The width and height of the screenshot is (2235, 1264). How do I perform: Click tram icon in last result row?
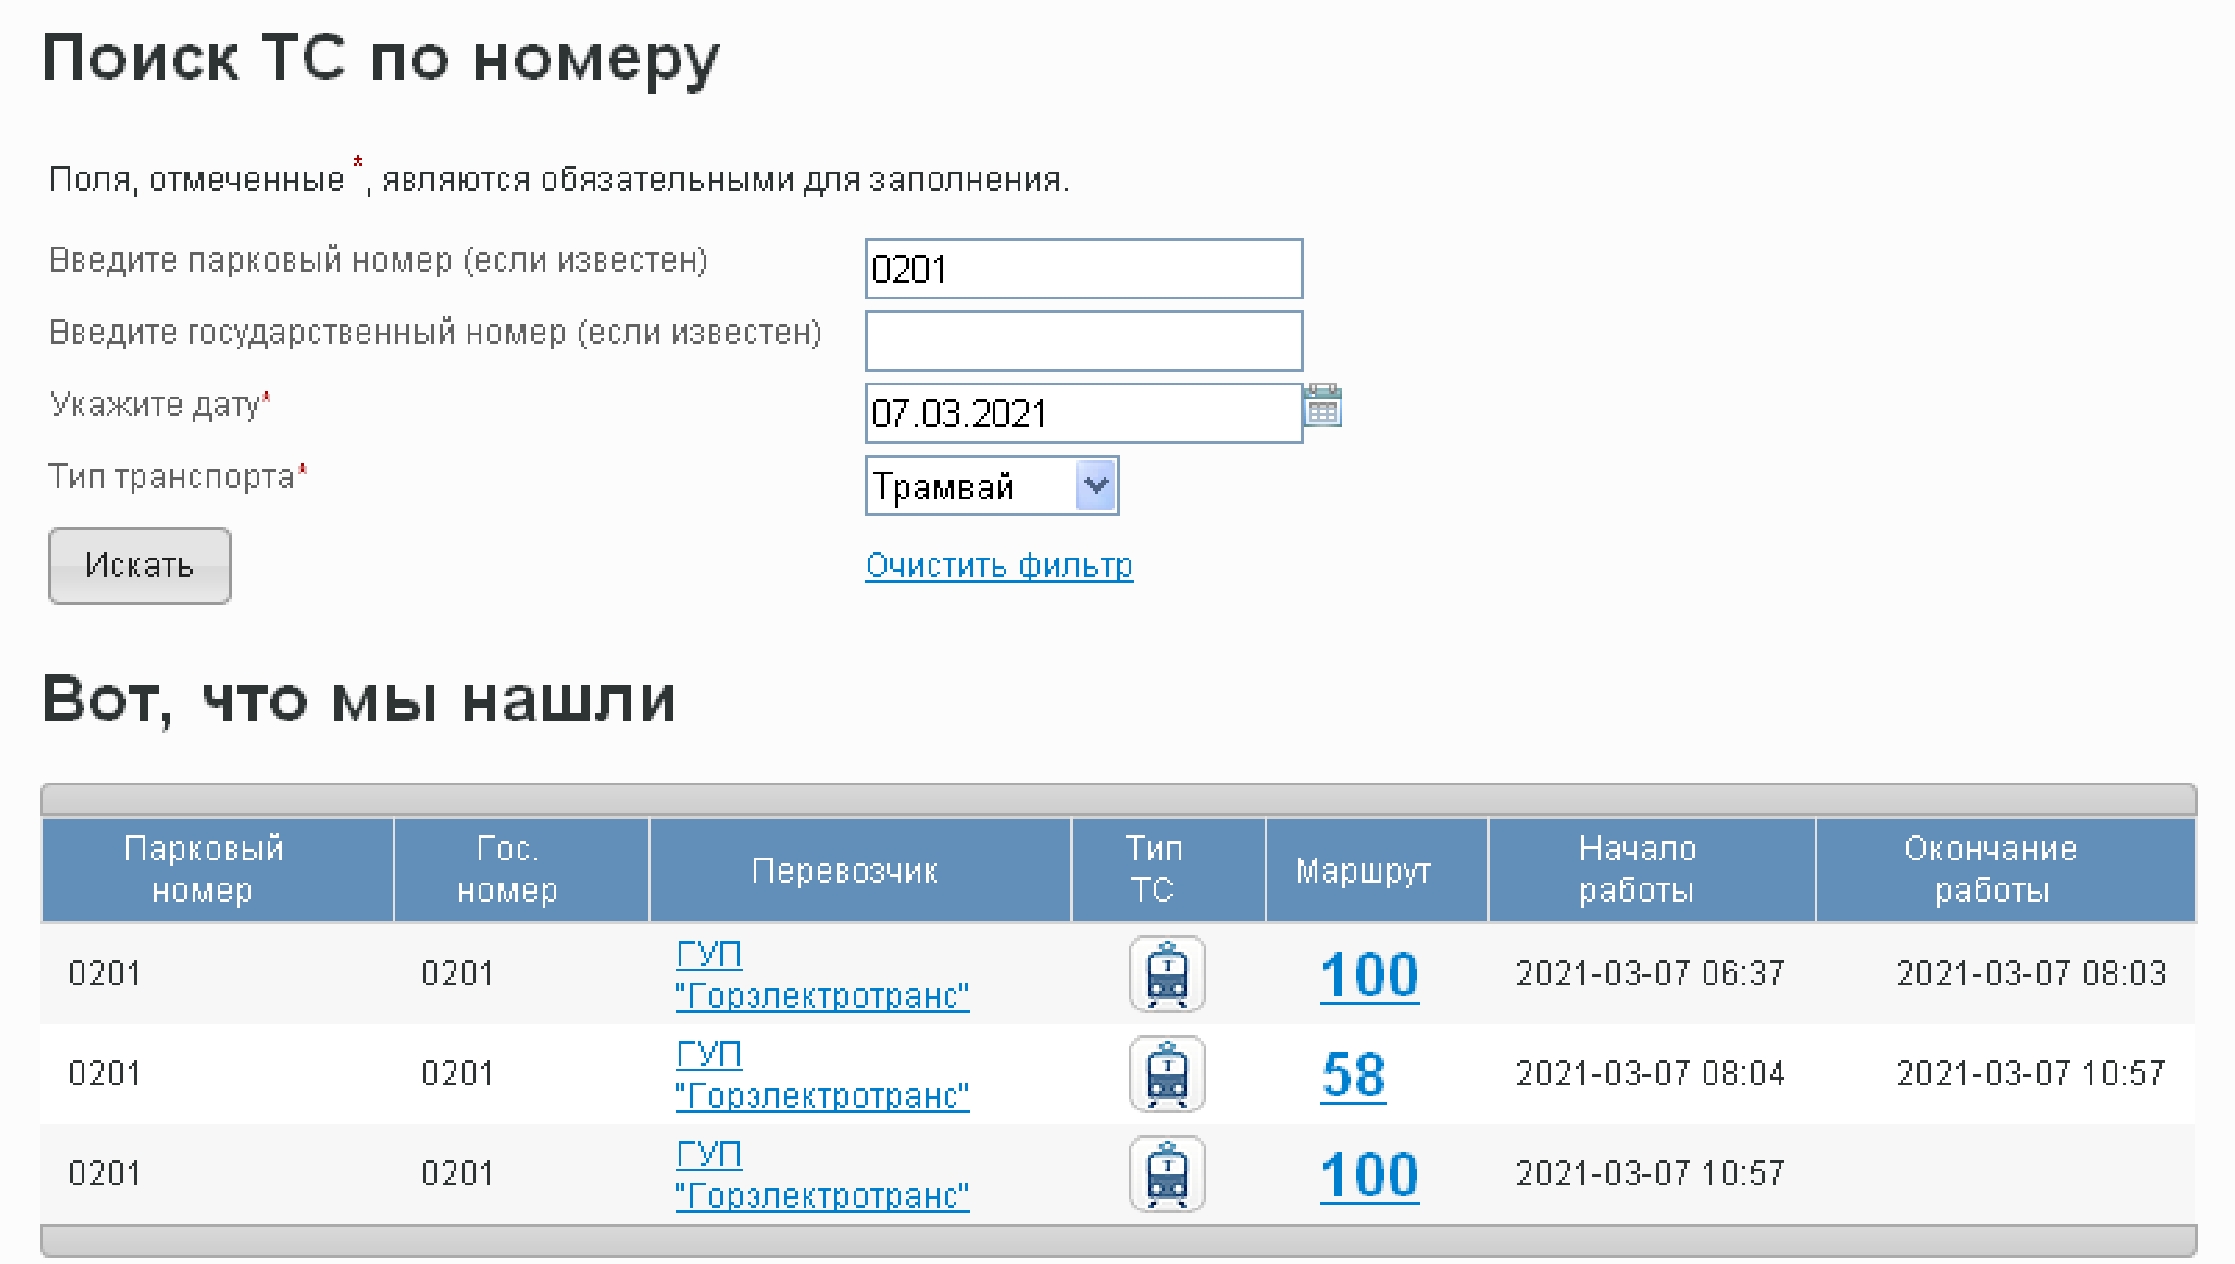pos(1167,1174)
